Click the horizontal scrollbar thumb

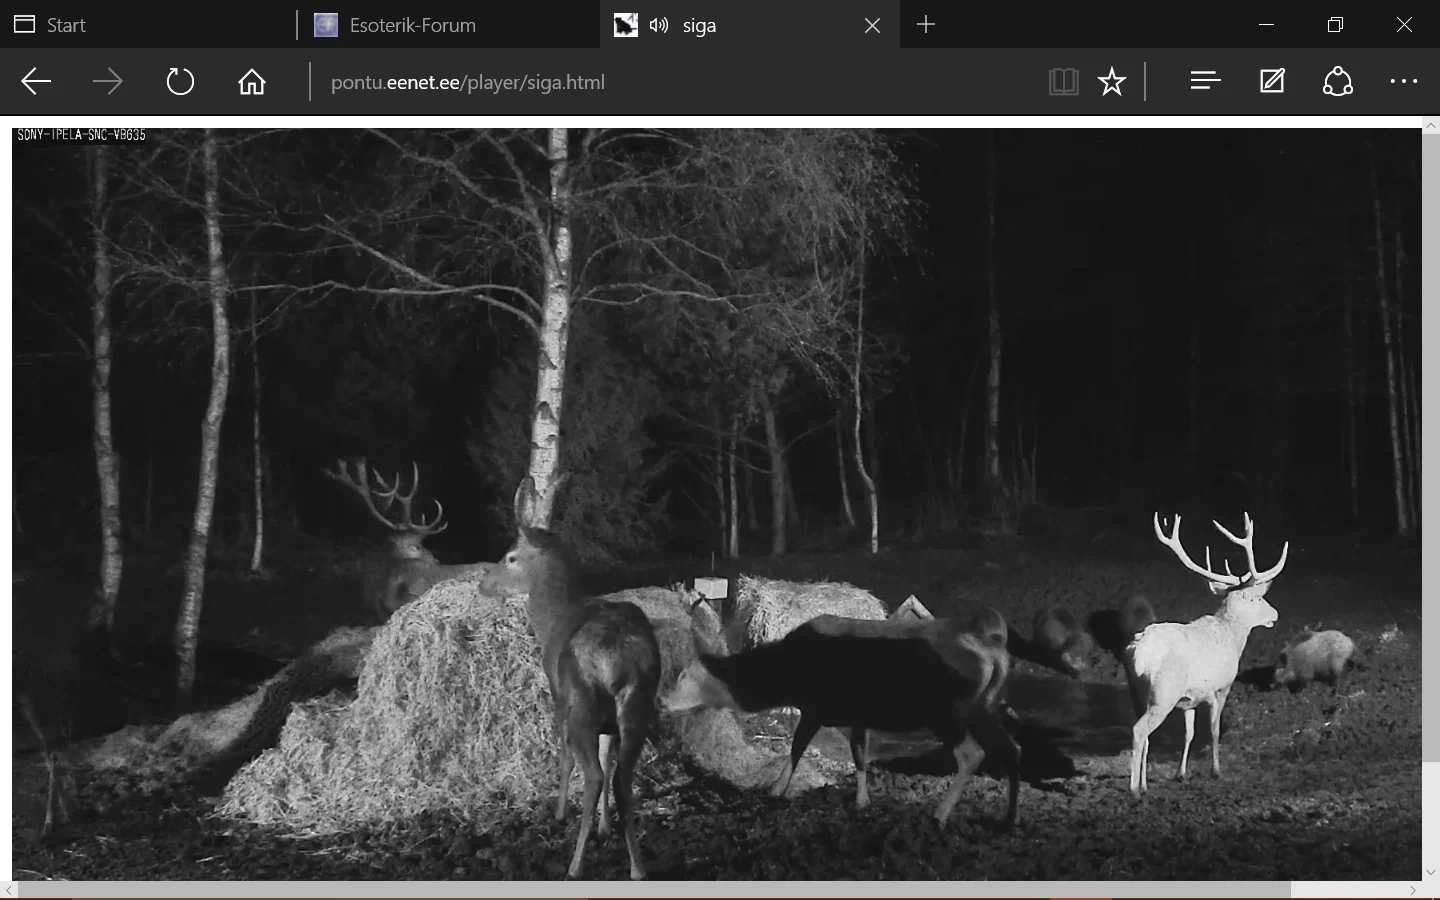click(650, 890)
